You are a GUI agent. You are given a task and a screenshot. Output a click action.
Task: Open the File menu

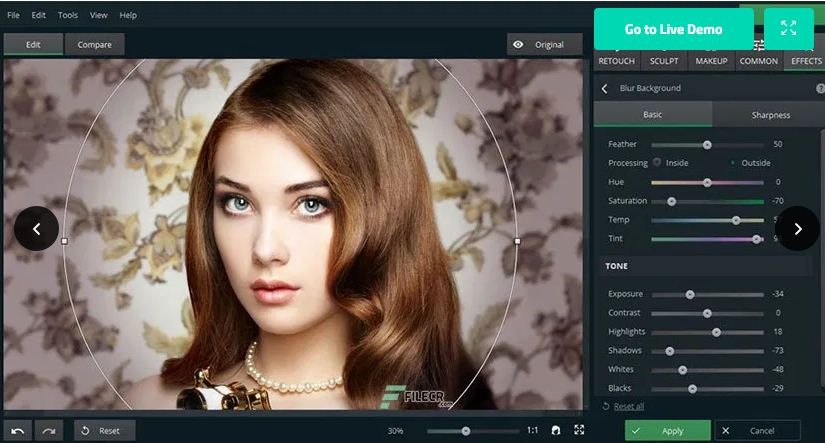point(13,15)
